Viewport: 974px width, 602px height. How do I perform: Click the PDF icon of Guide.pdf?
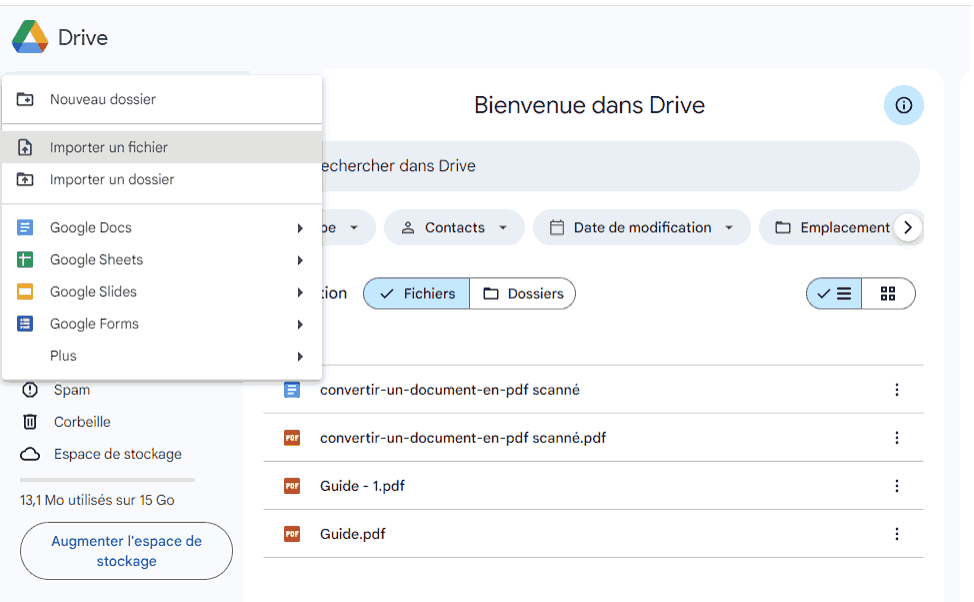click(292, 534)
